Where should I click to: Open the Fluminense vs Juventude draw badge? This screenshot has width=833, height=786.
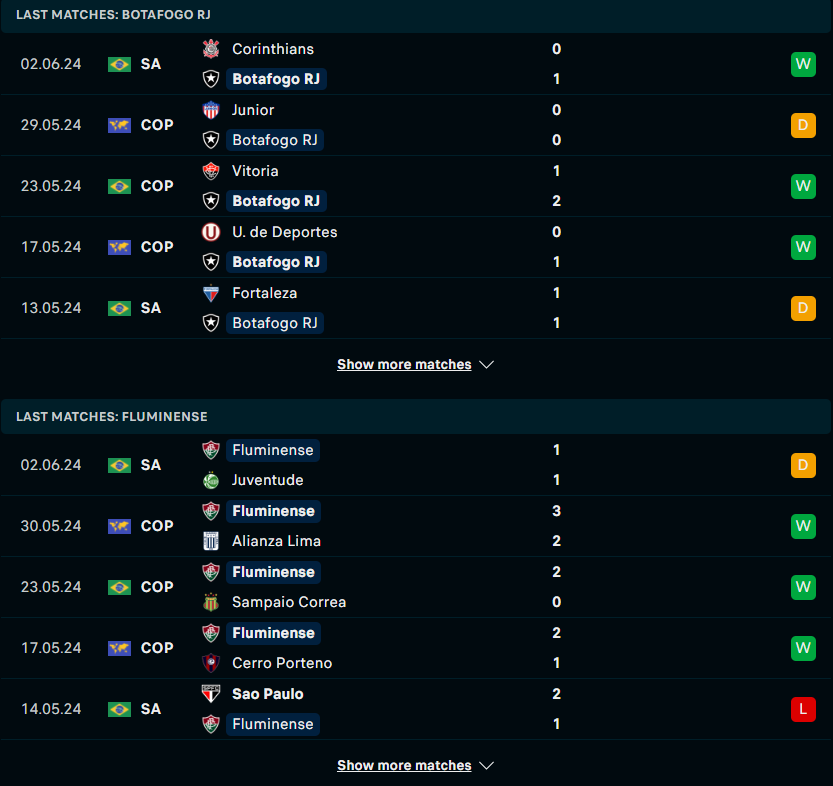coord(803,465)
